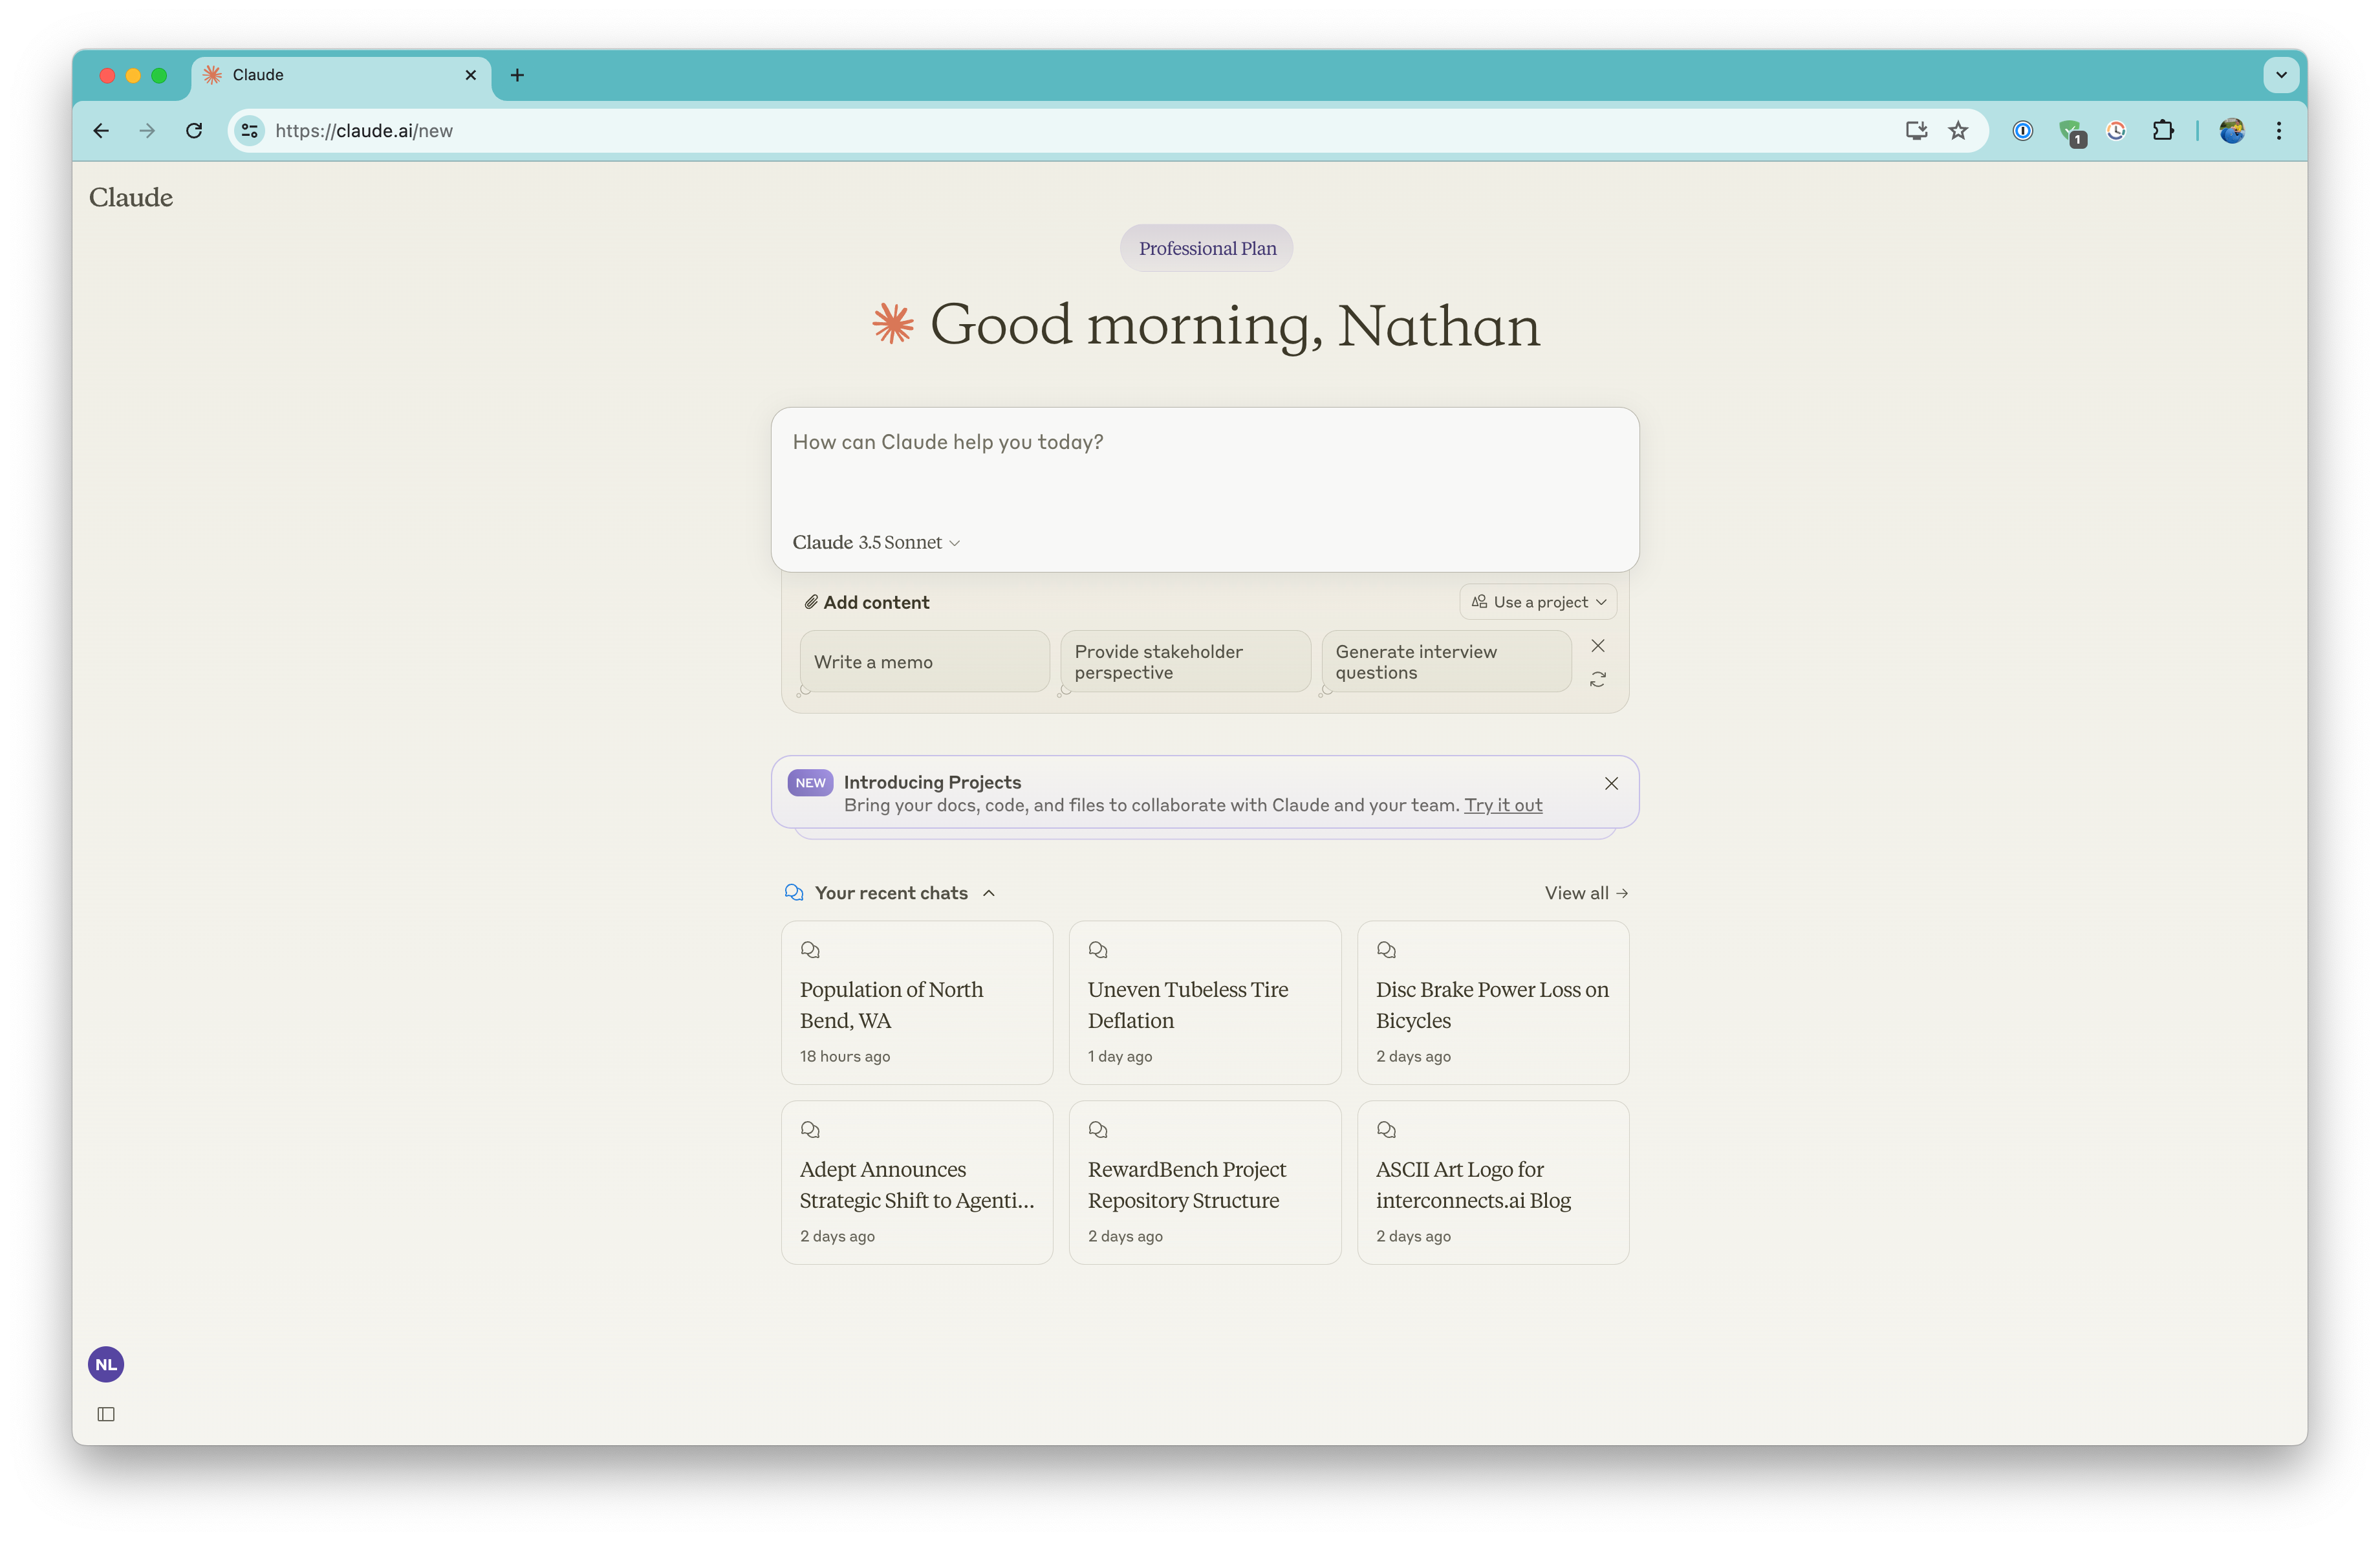Open the Use a project dropdown

pos(1537,601)
